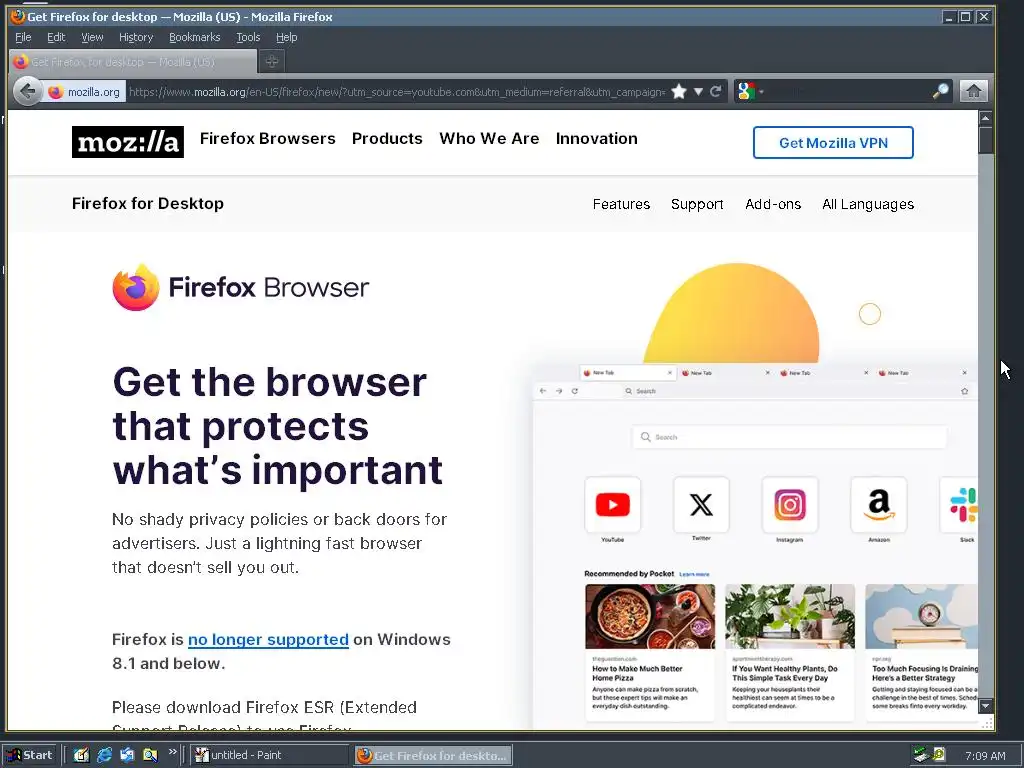Open the Add-ons link
Screen dimensions: 1024x768
[773, 204]
